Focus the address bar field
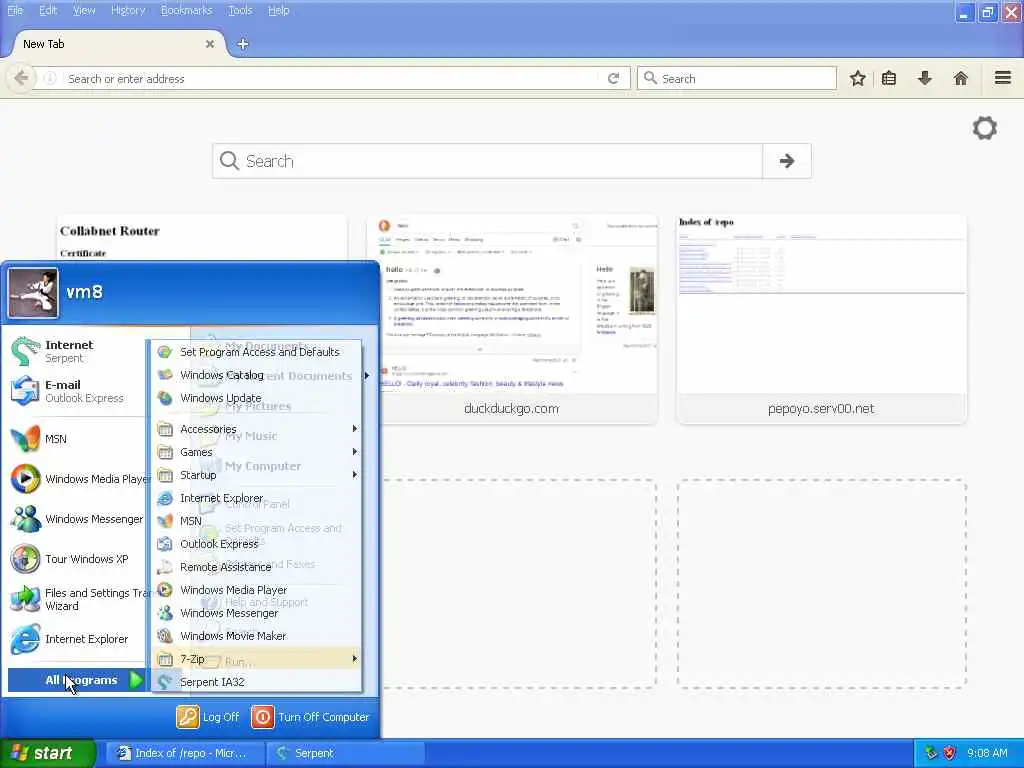The image size is (1024, 768). pos(330,78)
